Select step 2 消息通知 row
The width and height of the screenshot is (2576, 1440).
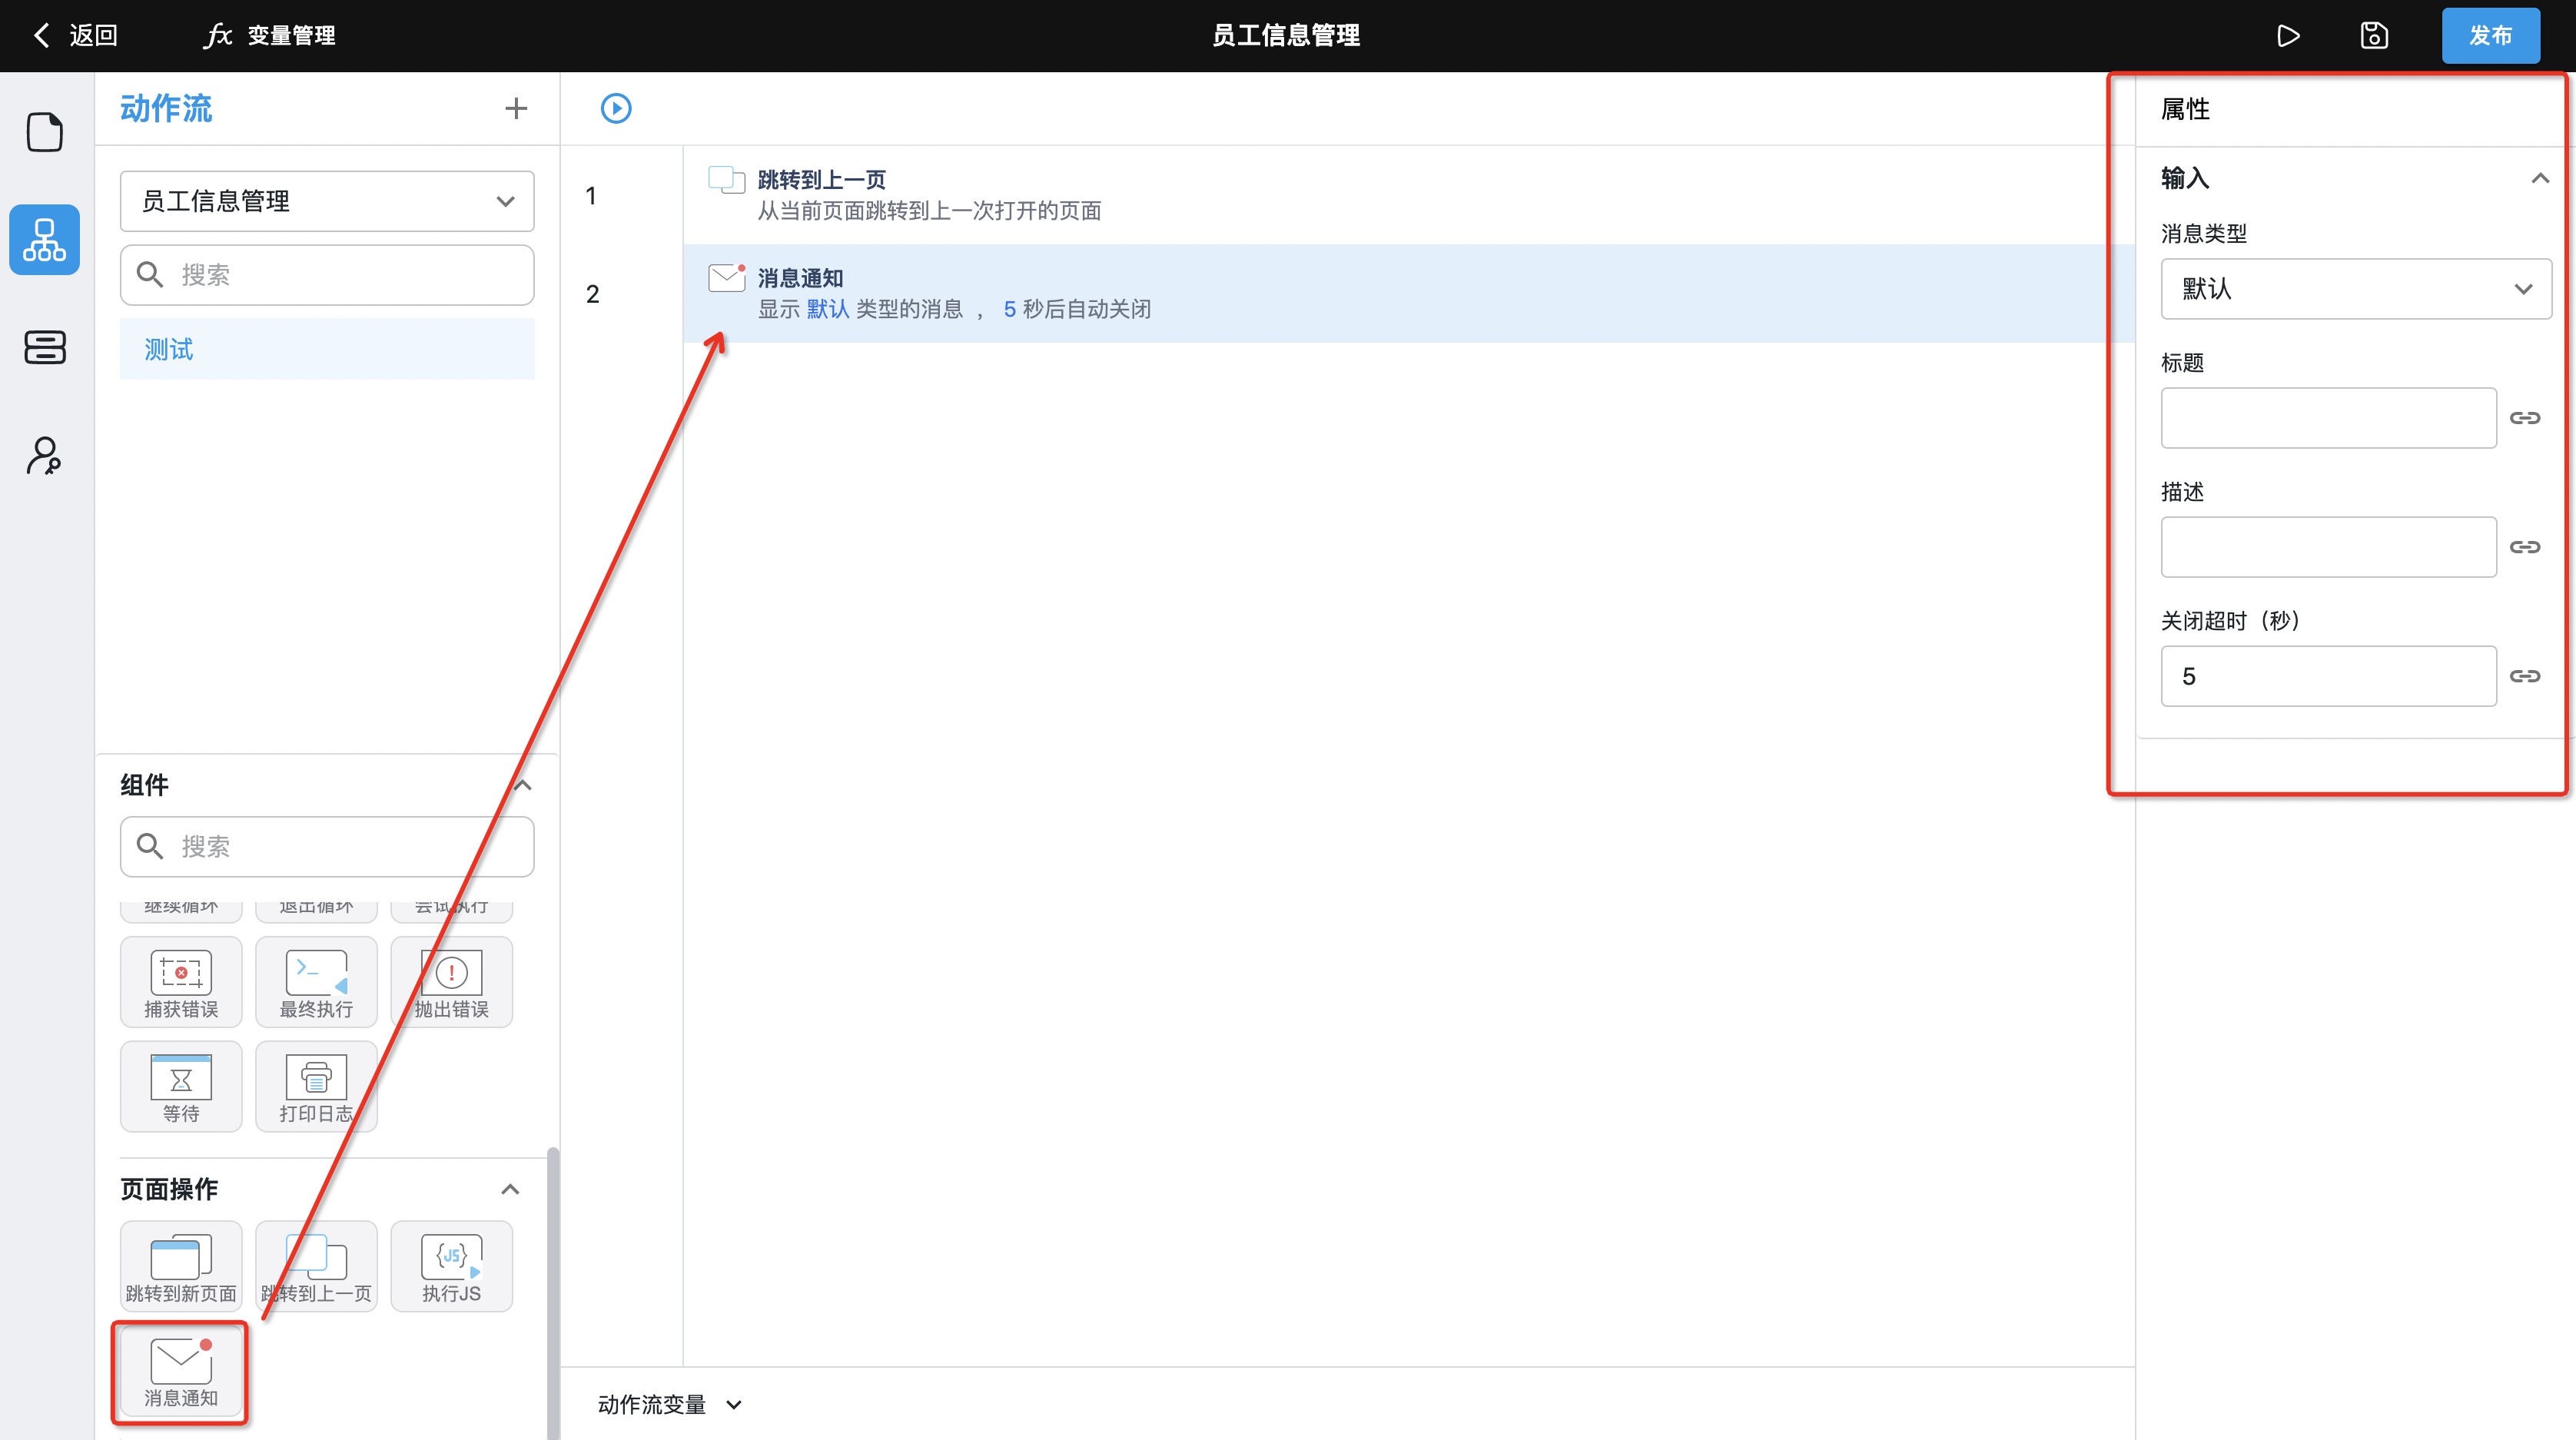click(x=1408, y=294)
